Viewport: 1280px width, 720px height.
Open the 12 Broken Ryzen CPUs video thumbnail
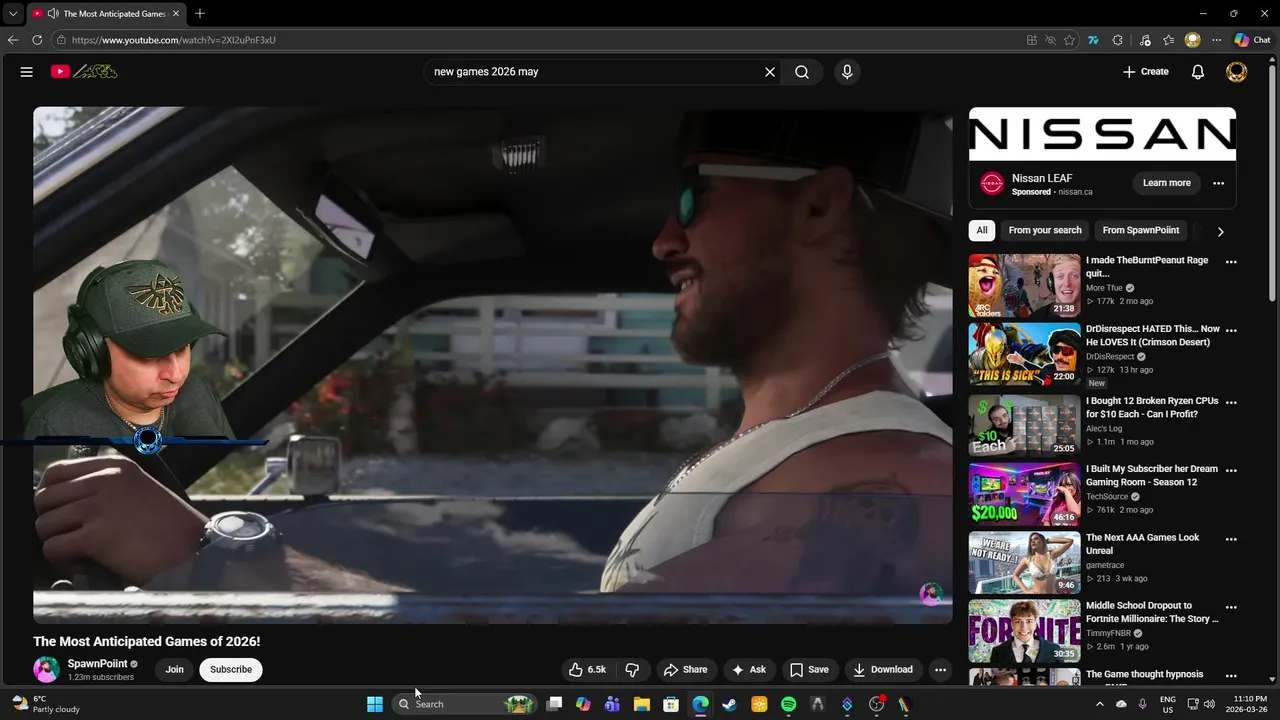click(1024, 424)
